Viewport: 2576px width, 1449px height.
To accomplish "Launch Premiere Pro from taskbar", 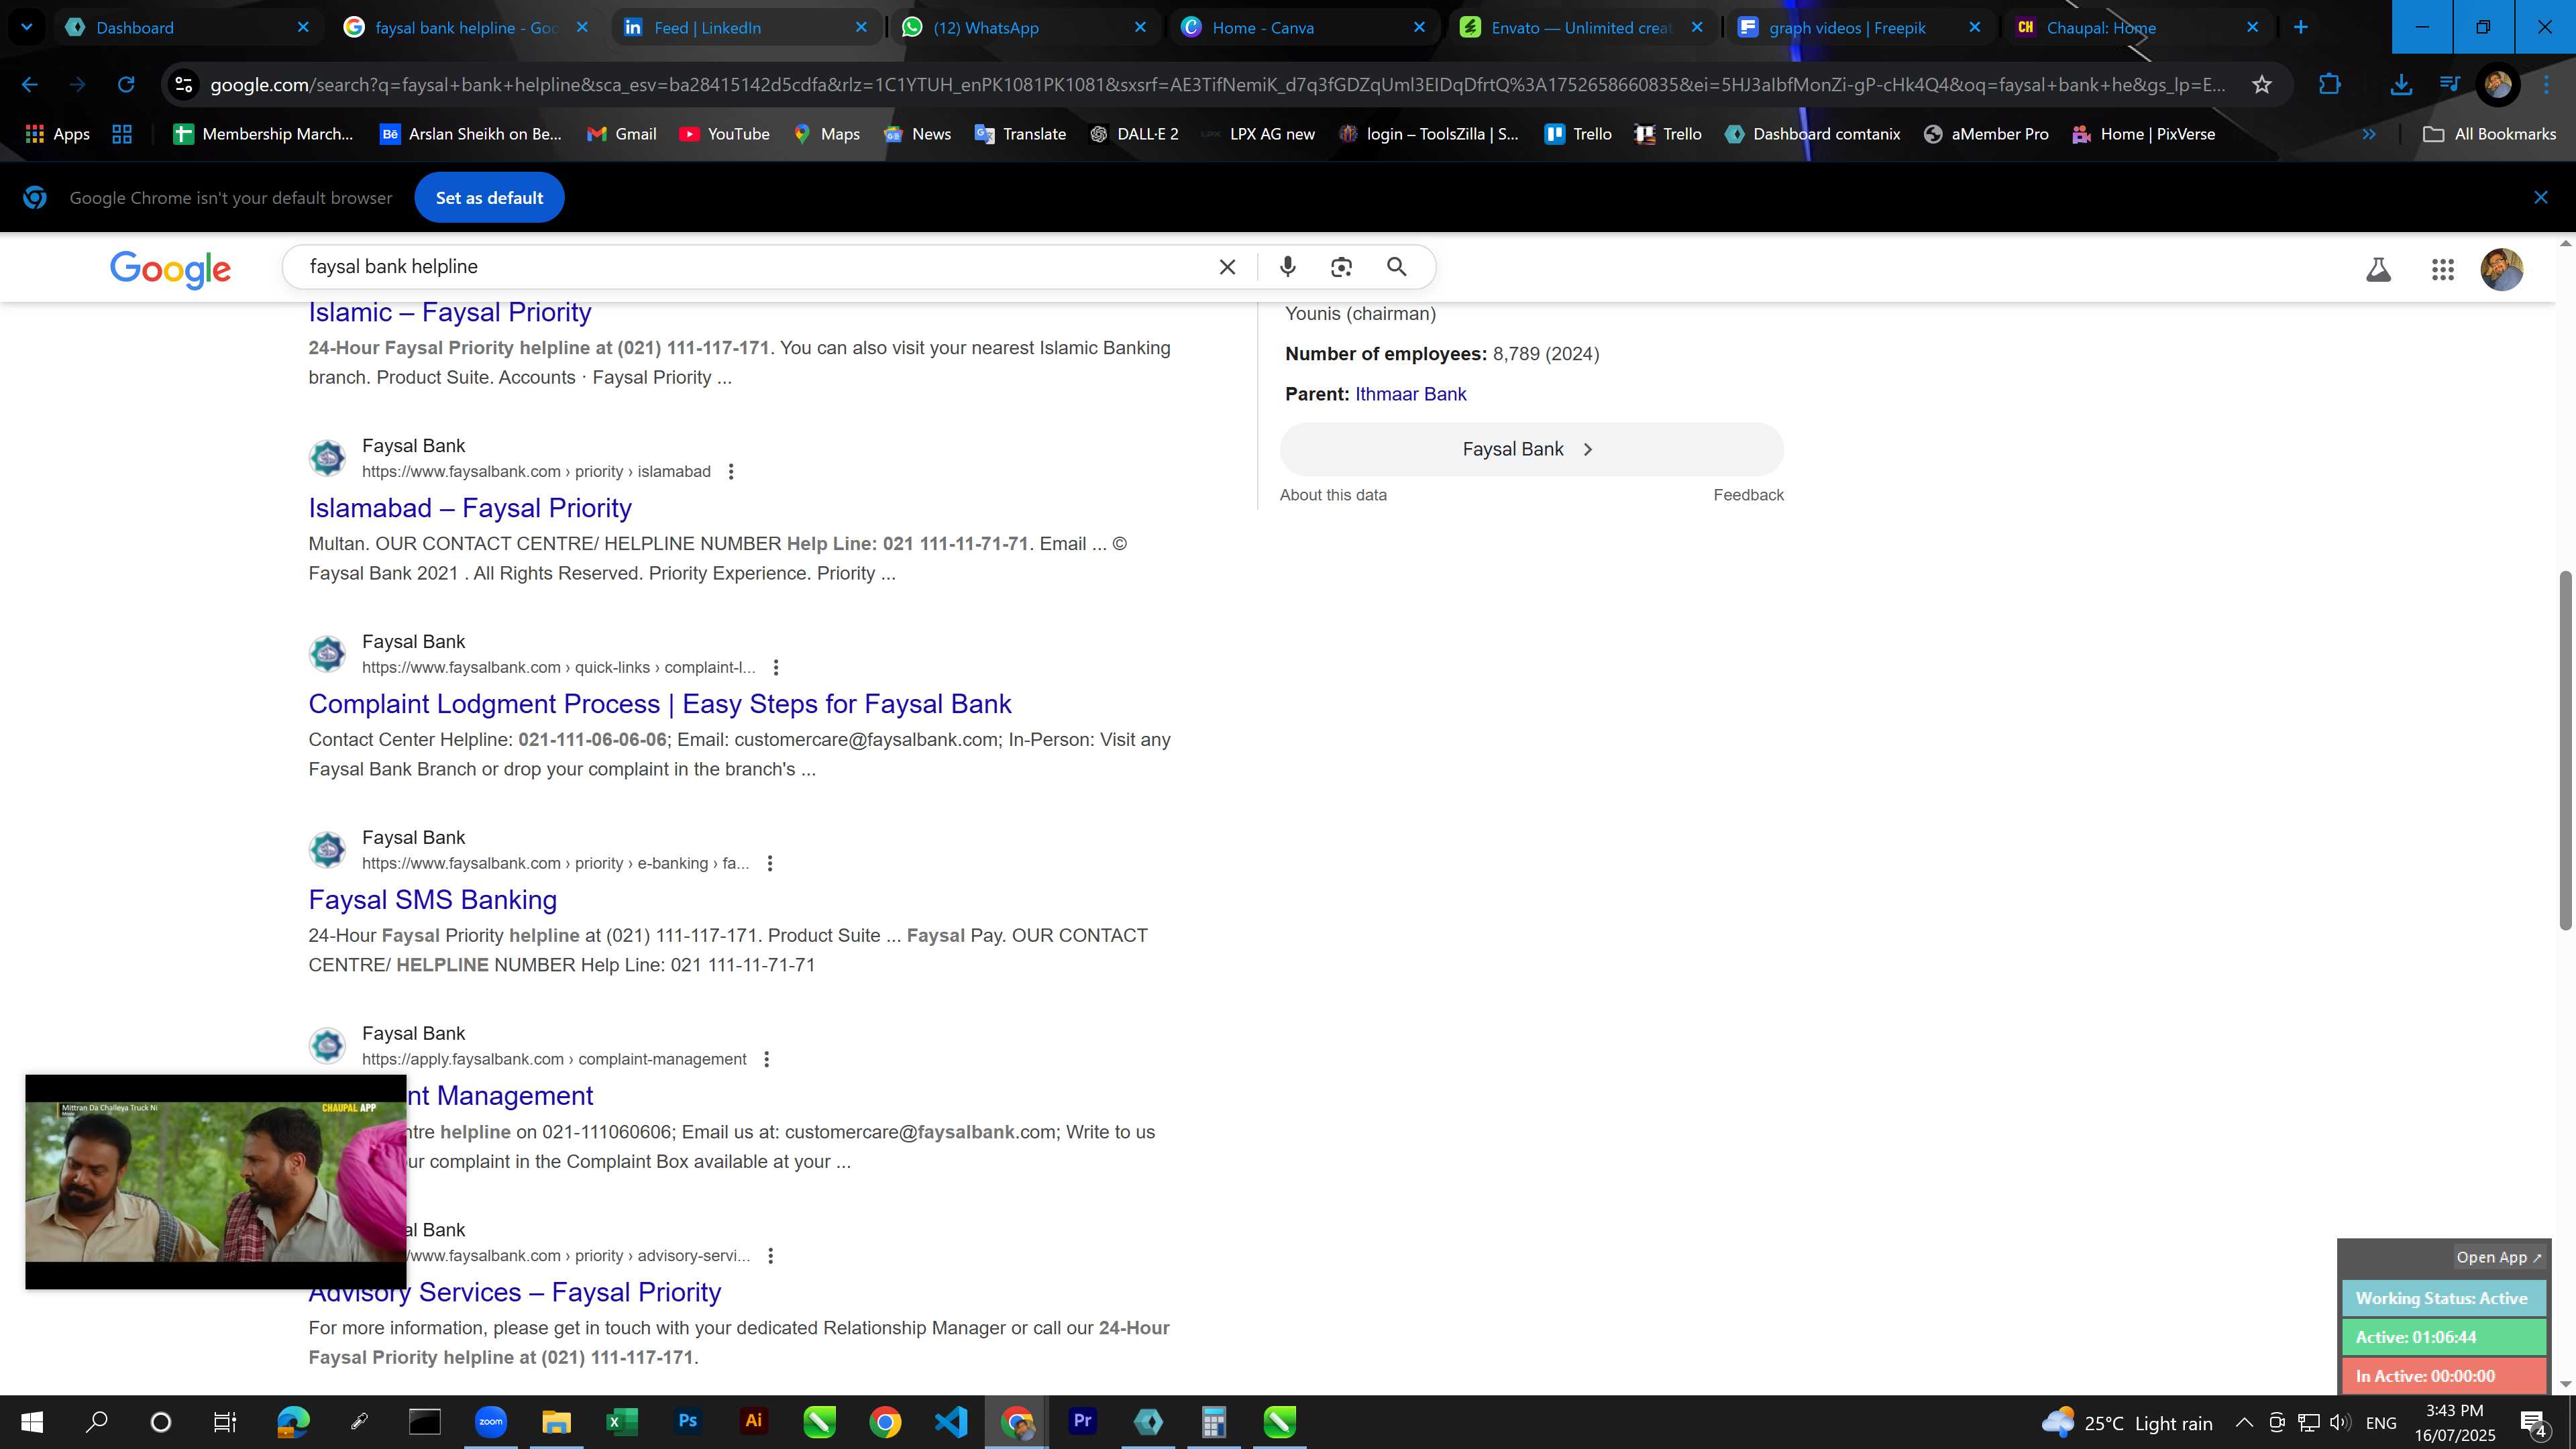I will tap(1082, 1421).
